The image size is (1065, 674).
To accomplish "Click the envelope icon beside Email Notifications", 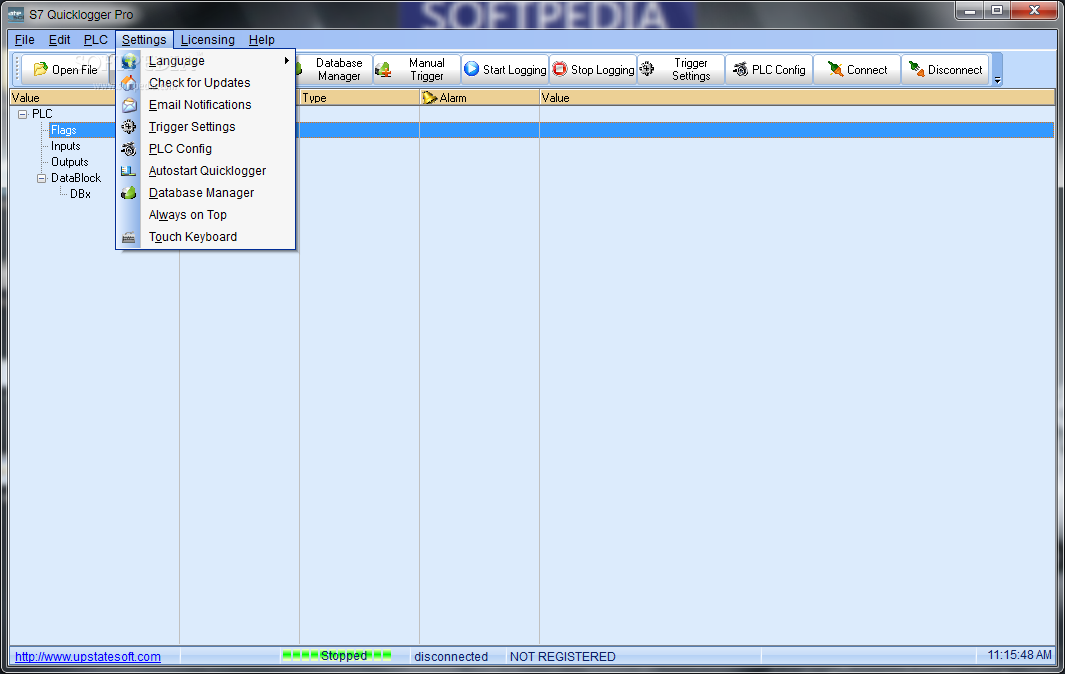I will (x=129, y=105).
